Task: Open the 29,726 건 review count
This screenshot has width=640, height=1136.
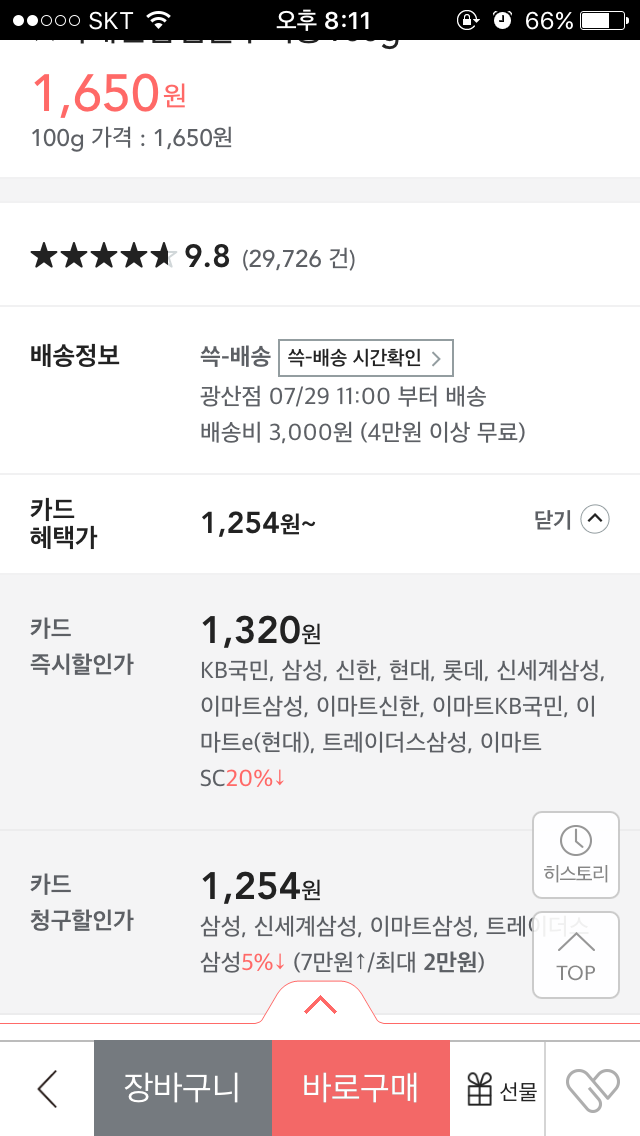Action: (298, 259)
